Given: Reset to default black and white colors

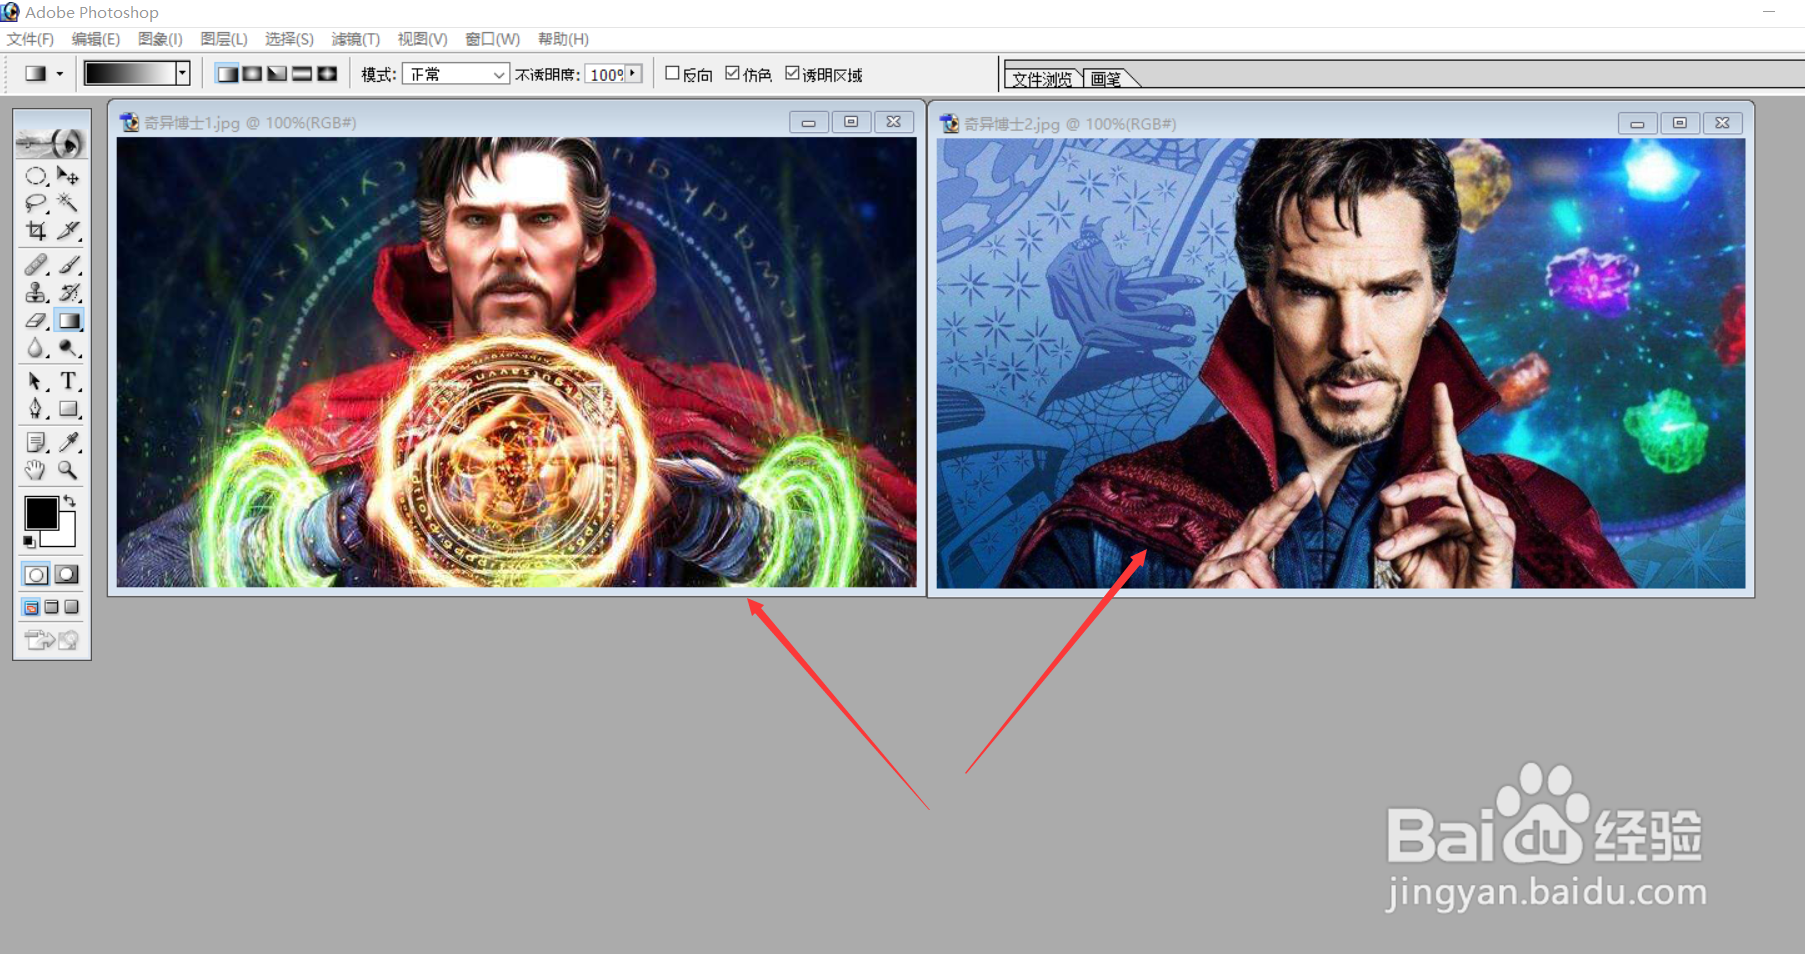Looking at the screenshot, I should [x=29, y=542].
